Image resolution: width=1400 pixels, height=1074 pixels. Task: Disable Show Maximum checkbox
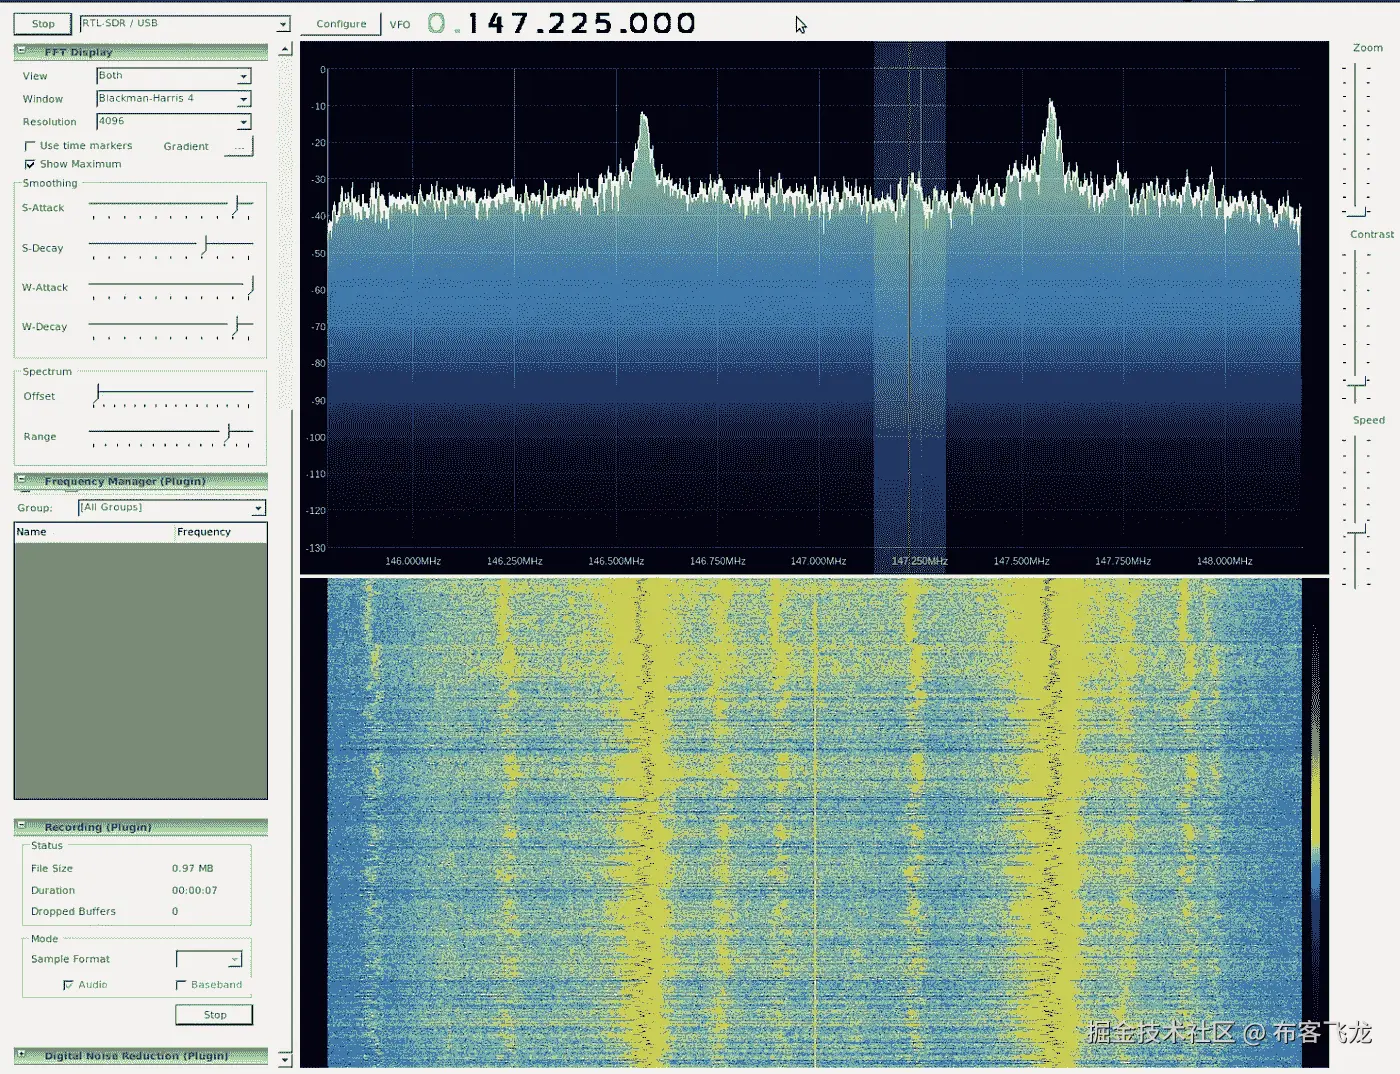(30, 164)
